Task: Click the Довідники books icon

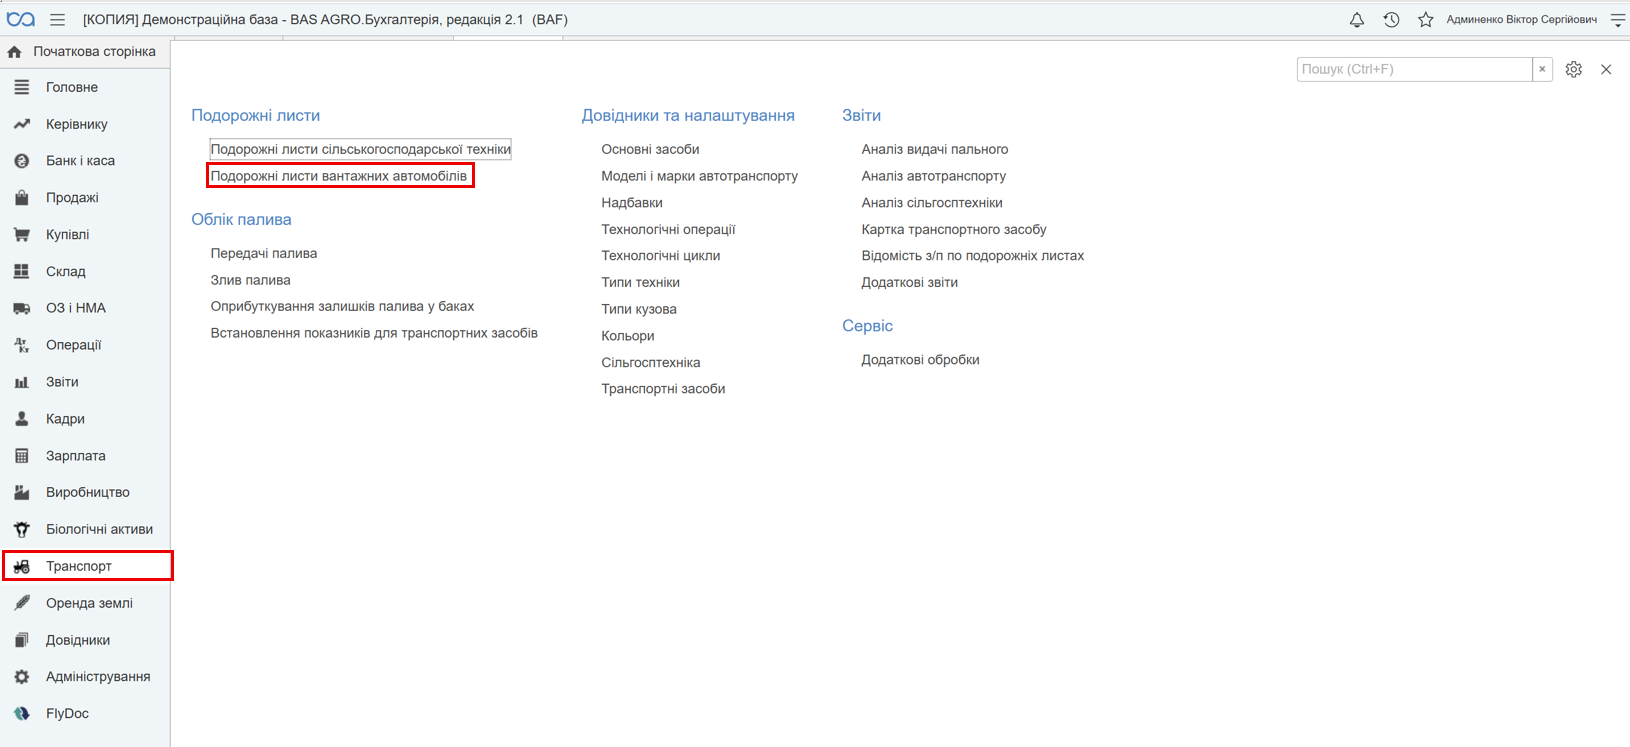Action: [21, 640]
